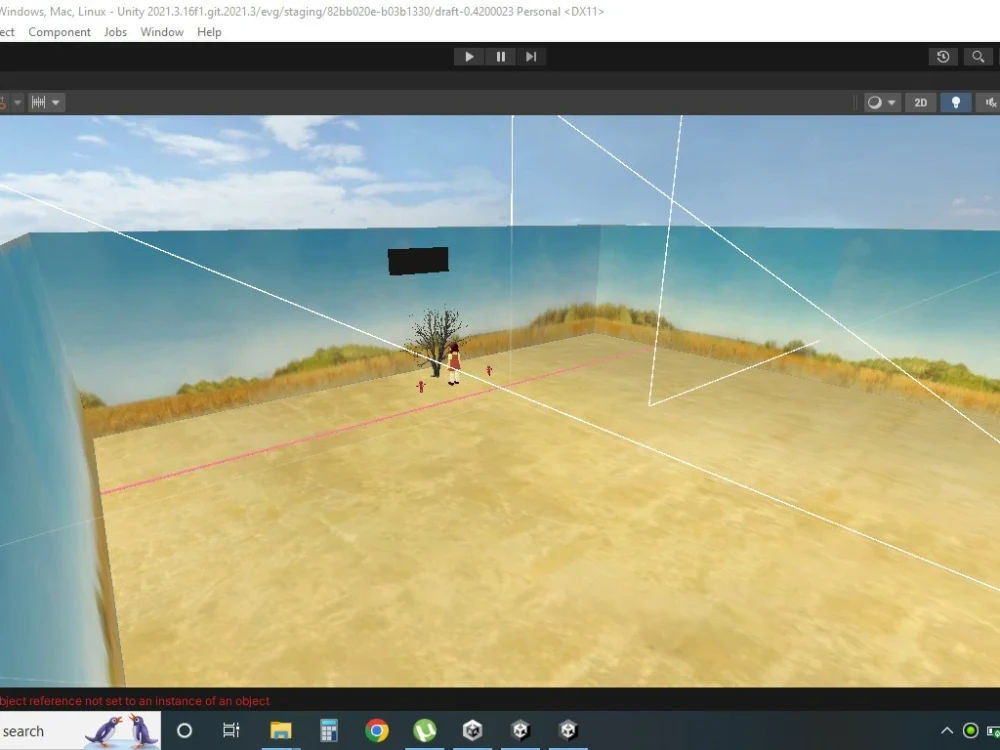Open the Window menu
1000x750 pixels.
(x=161, y=31)
